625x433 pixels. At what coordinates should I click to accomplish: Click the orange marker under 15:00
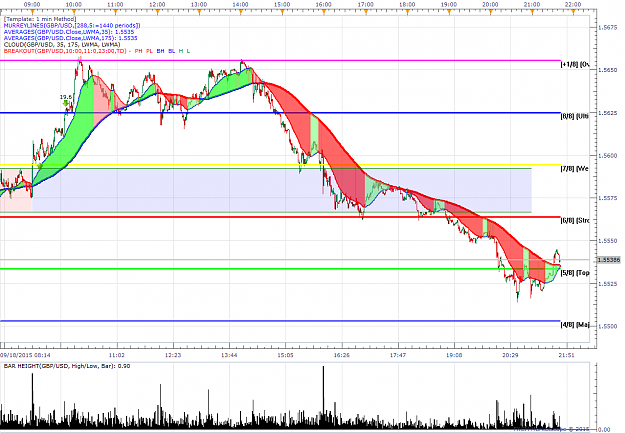pos(282,13)
